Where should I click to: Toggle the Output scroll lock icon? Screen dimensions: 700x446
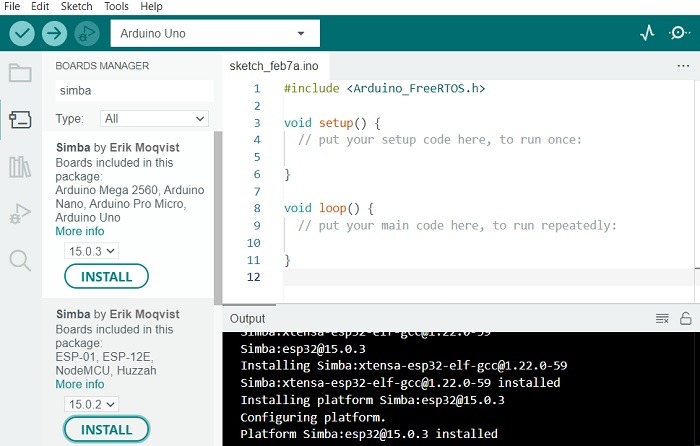point(685,319)
